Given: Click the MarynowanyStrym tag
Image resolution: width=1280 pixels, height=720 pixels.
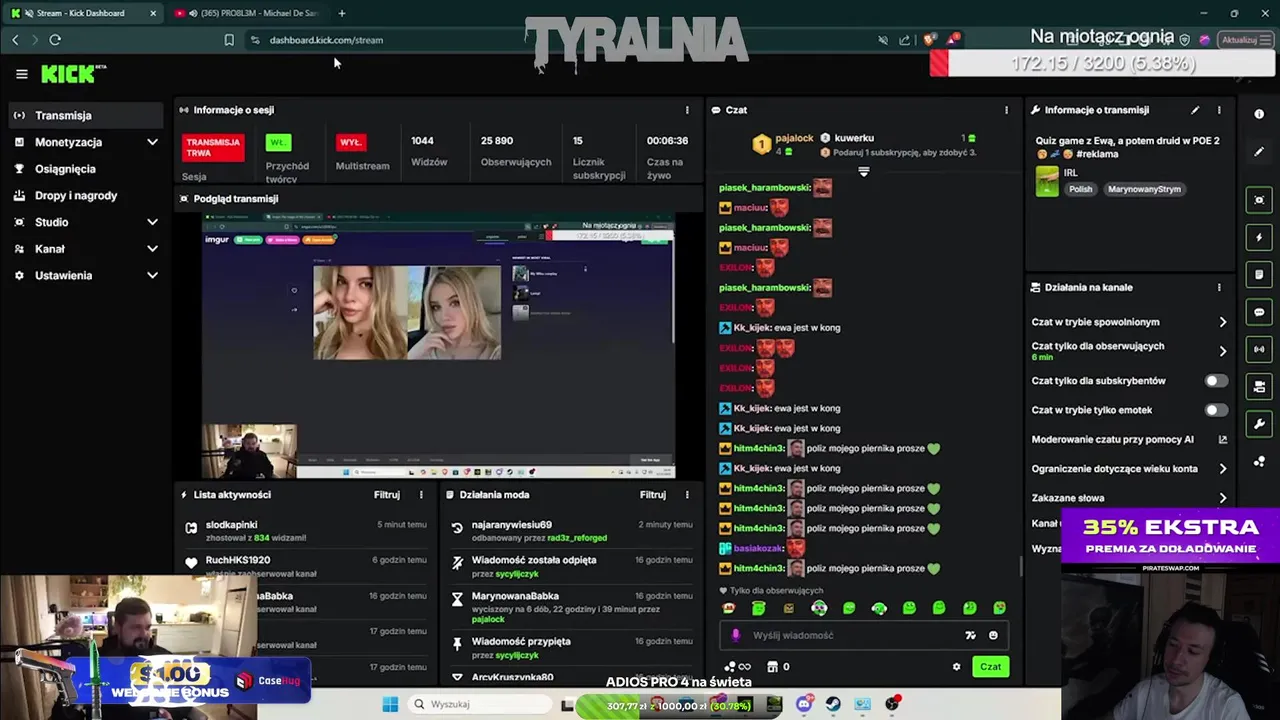Looking at the screenshot, I should pos(1144,189).
